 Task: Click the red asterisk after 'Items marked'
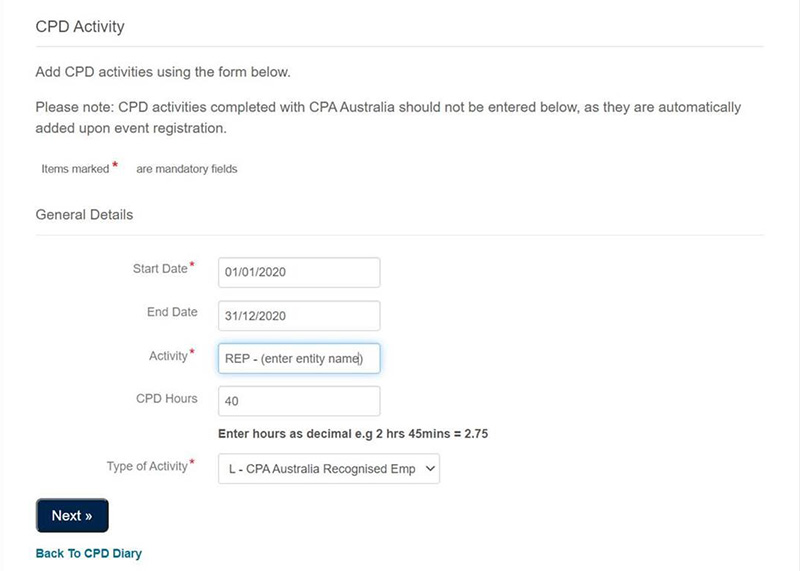(115, 165)
